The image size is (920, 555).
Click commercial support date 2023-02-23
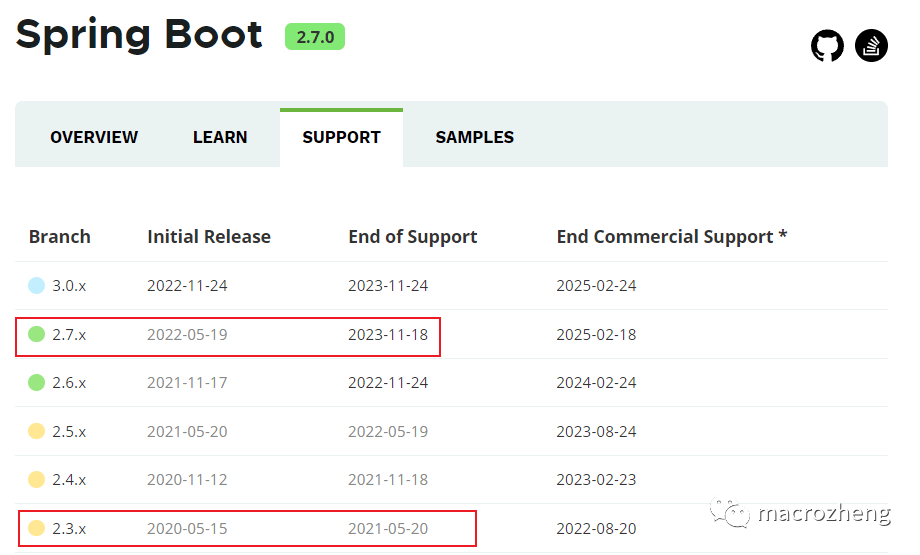click(x=596, y=479)
